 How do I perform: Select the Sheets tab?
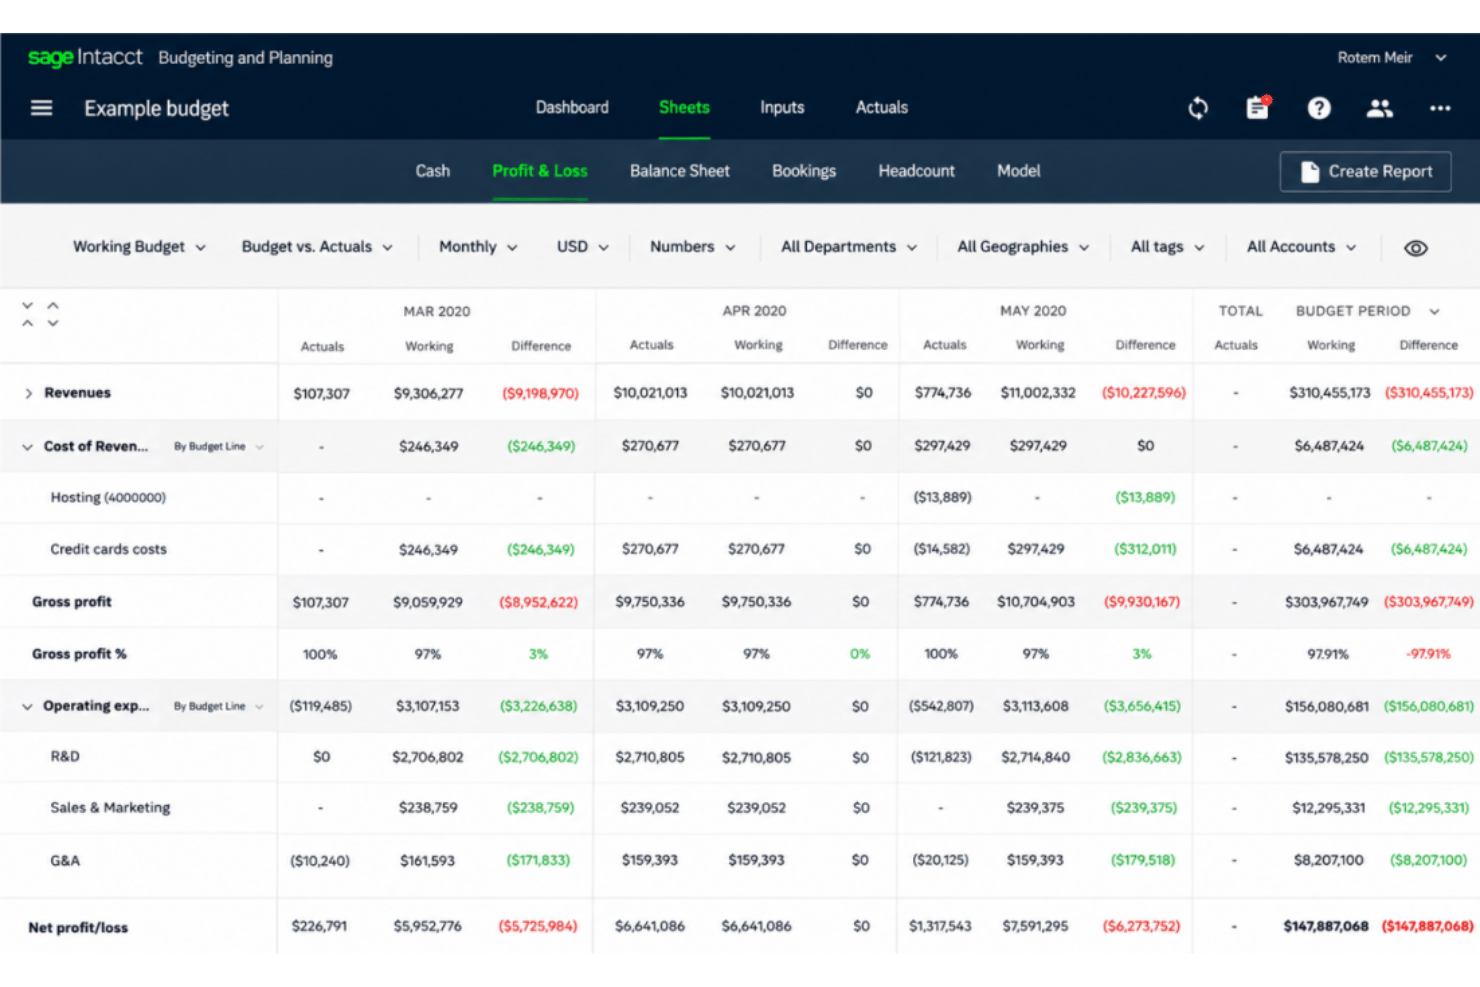pos(684,107)
